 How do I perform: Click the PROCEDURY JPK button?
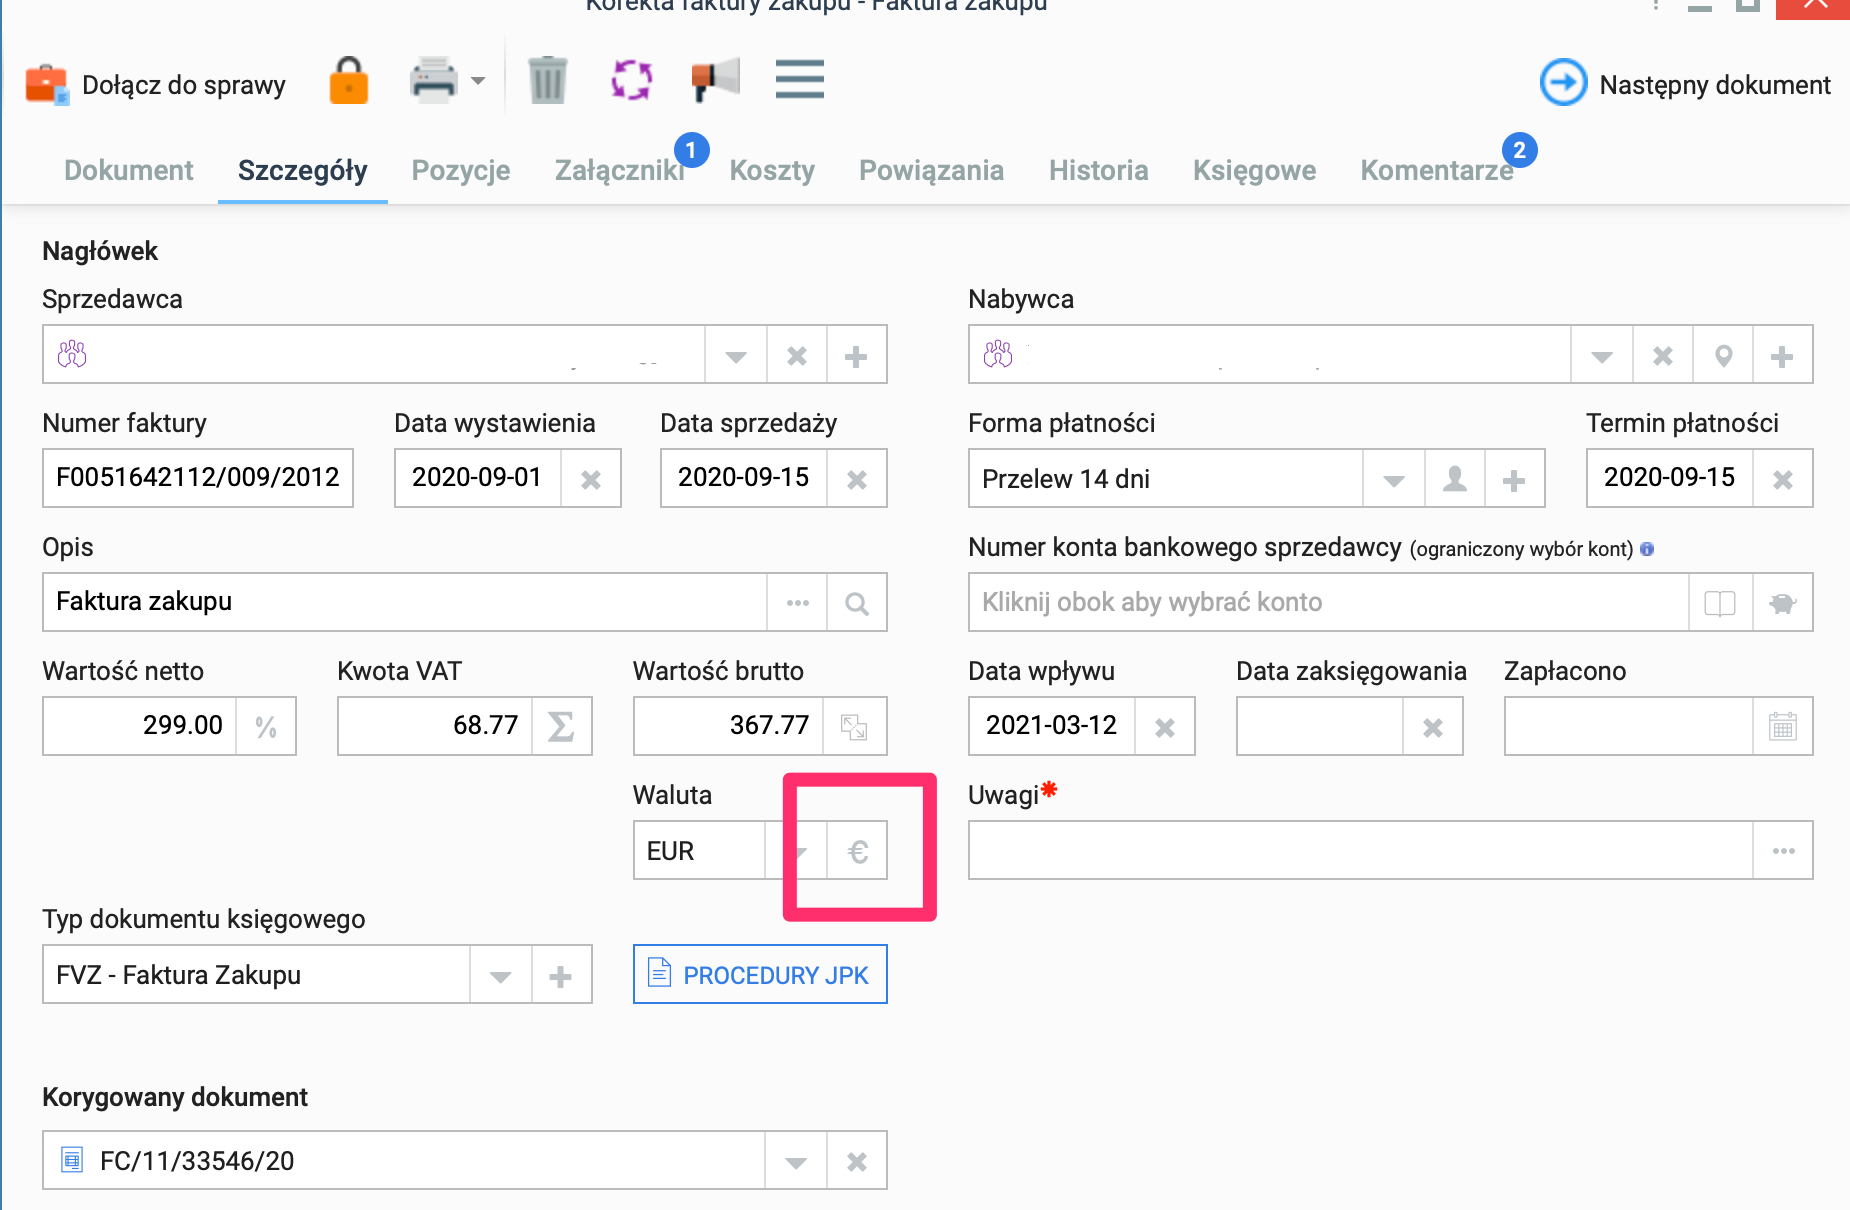point(760,974)
